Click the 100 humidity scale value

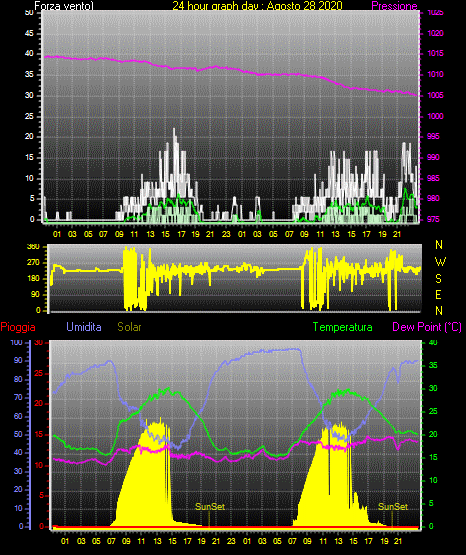coord(16,342)
